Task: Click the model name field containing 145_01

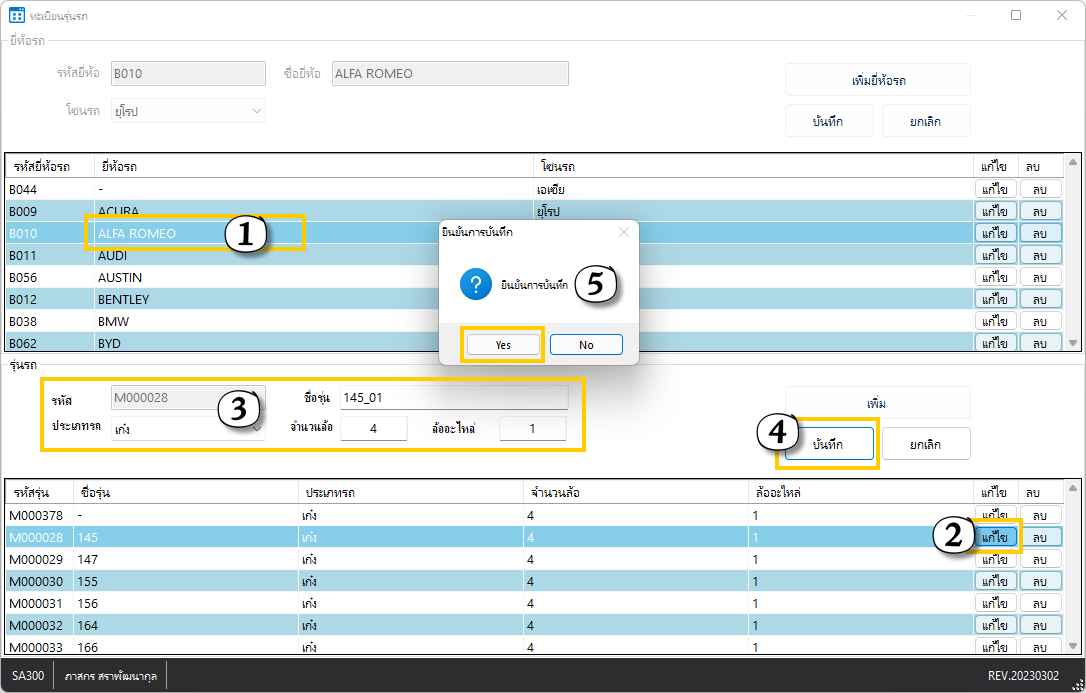Action: point(454,397)
